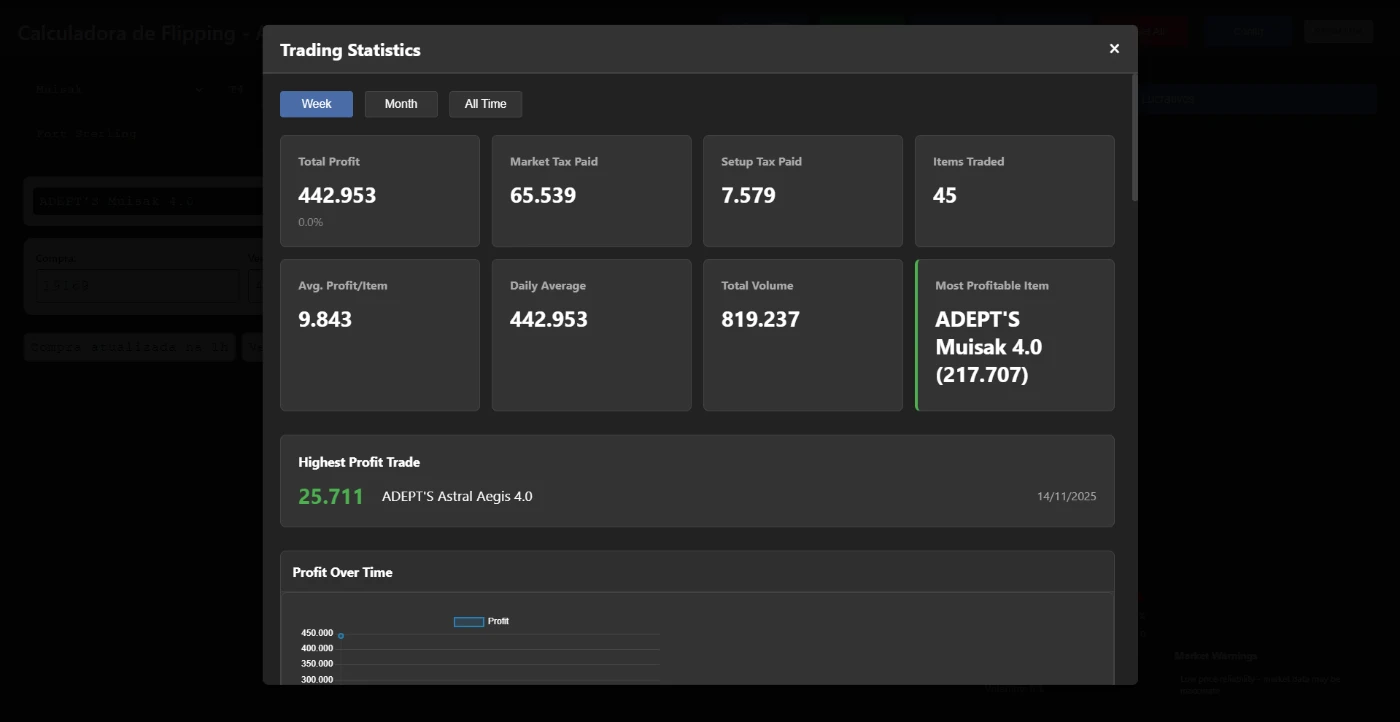Screen dimensions: 1400x722
Task: Open the Items Traded card
Action: (1014, 191)
